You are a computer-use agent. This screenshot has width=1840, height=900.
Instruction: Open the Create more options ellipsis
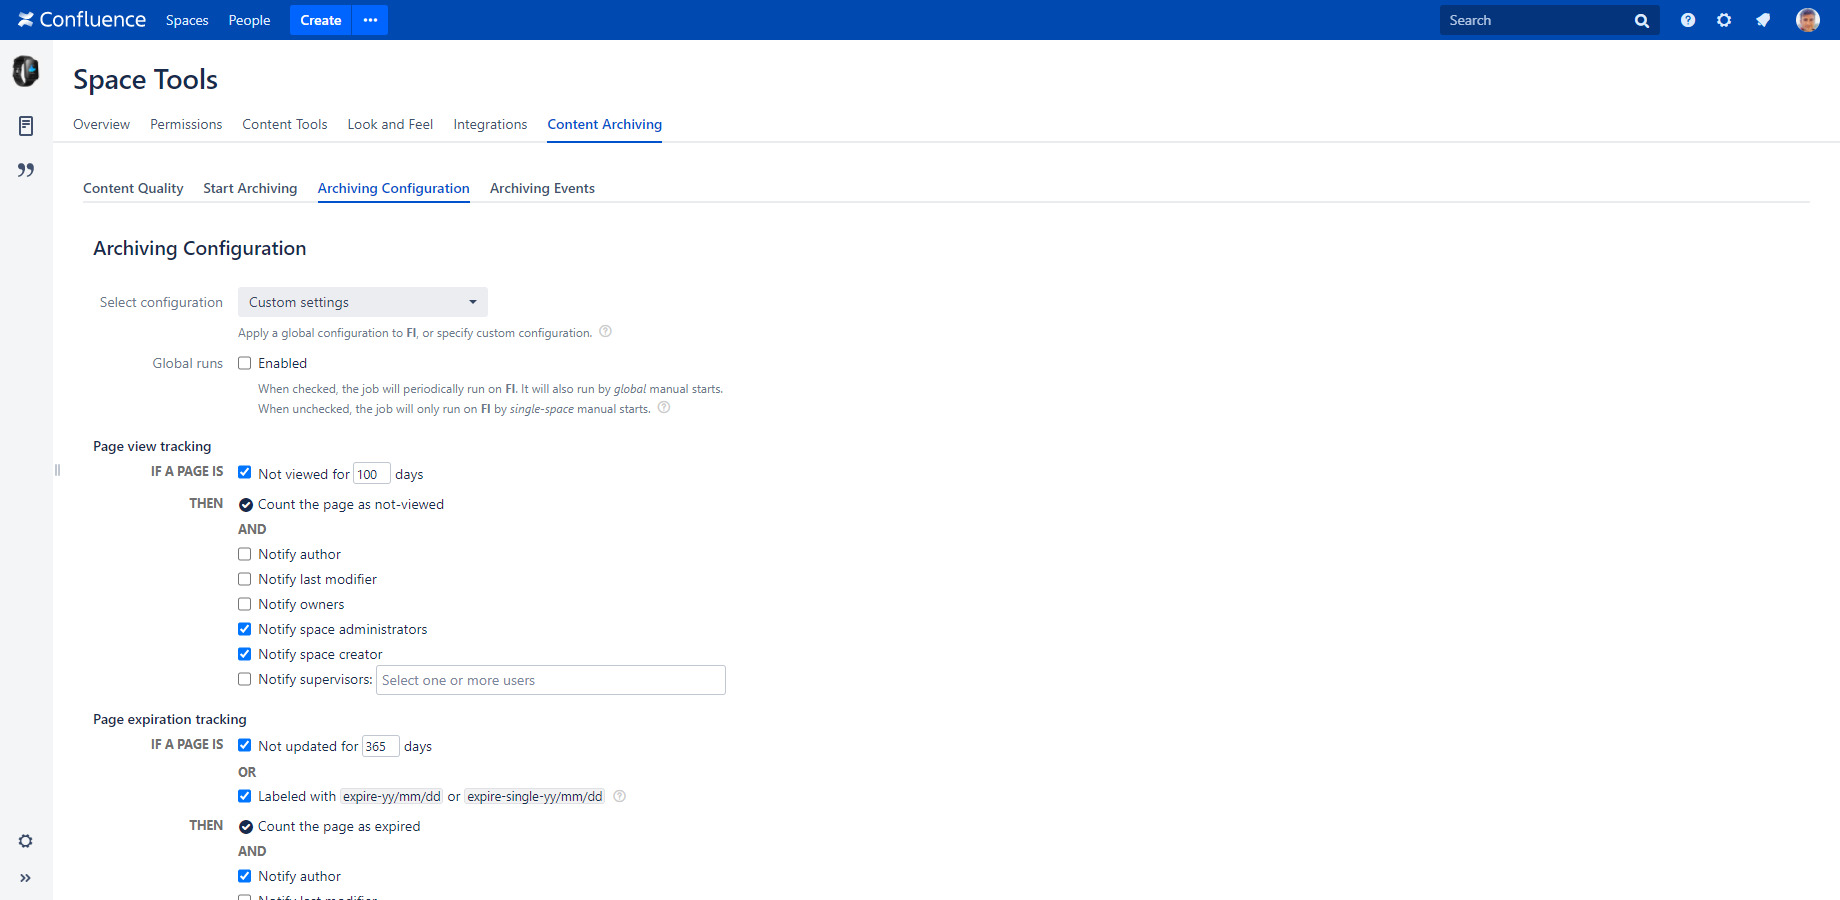(x=370, y=20)
